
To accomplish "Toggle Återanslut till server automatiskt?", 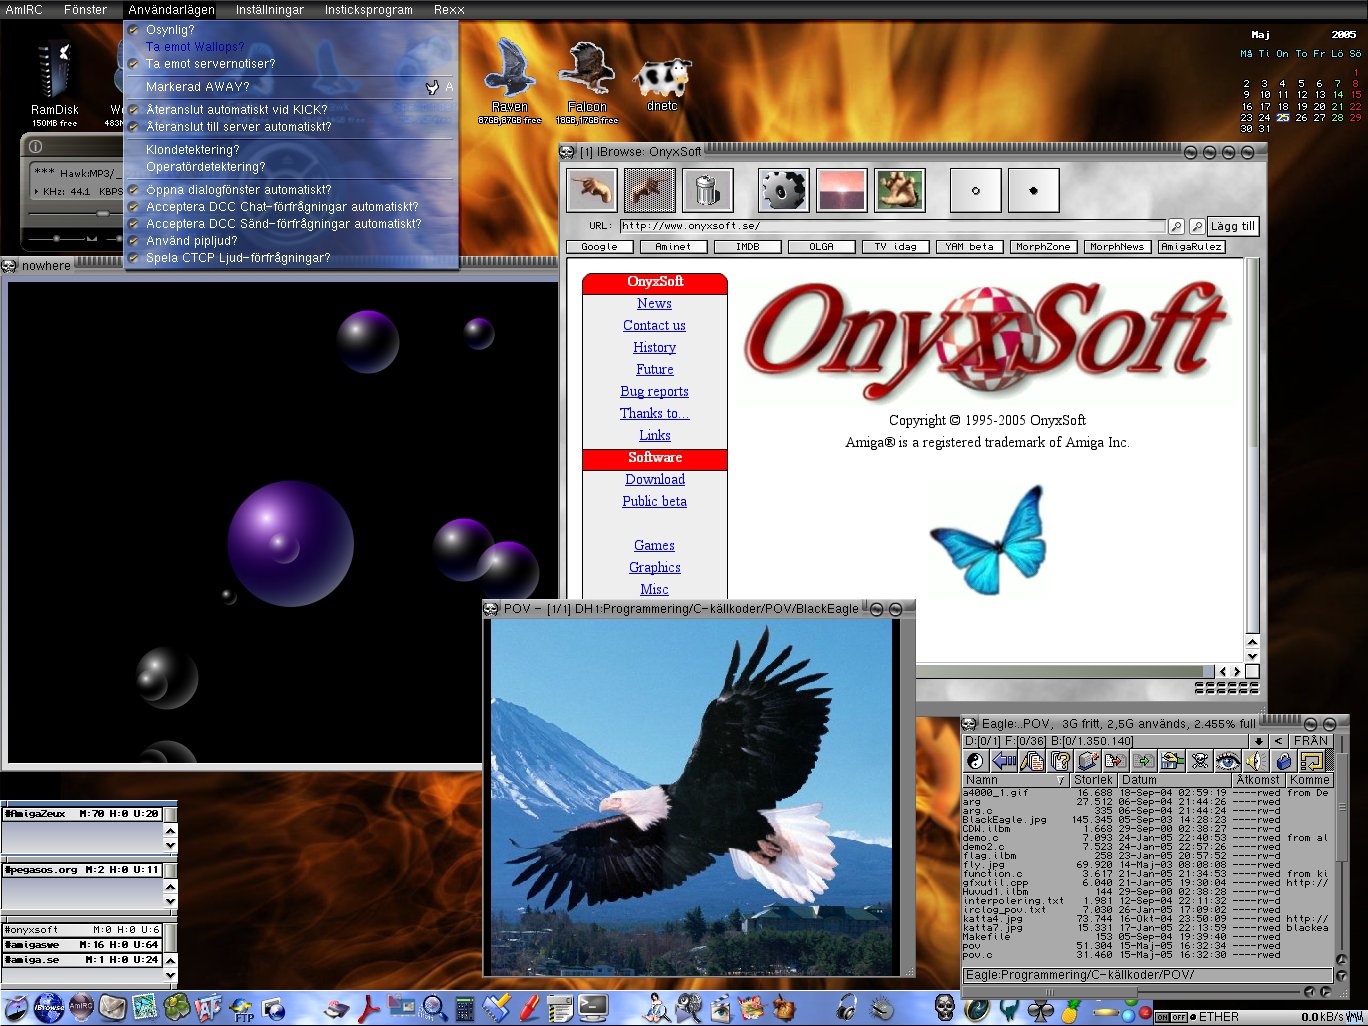I will 291,127.
